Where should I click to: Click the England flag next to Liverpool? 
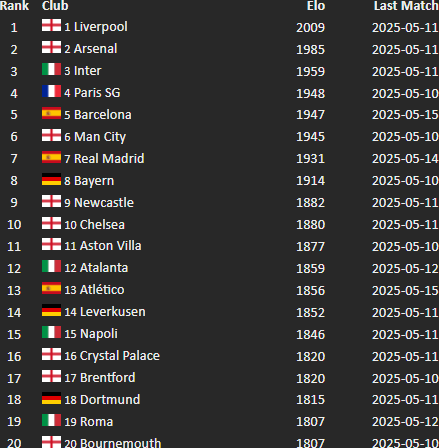click(51, 25)
